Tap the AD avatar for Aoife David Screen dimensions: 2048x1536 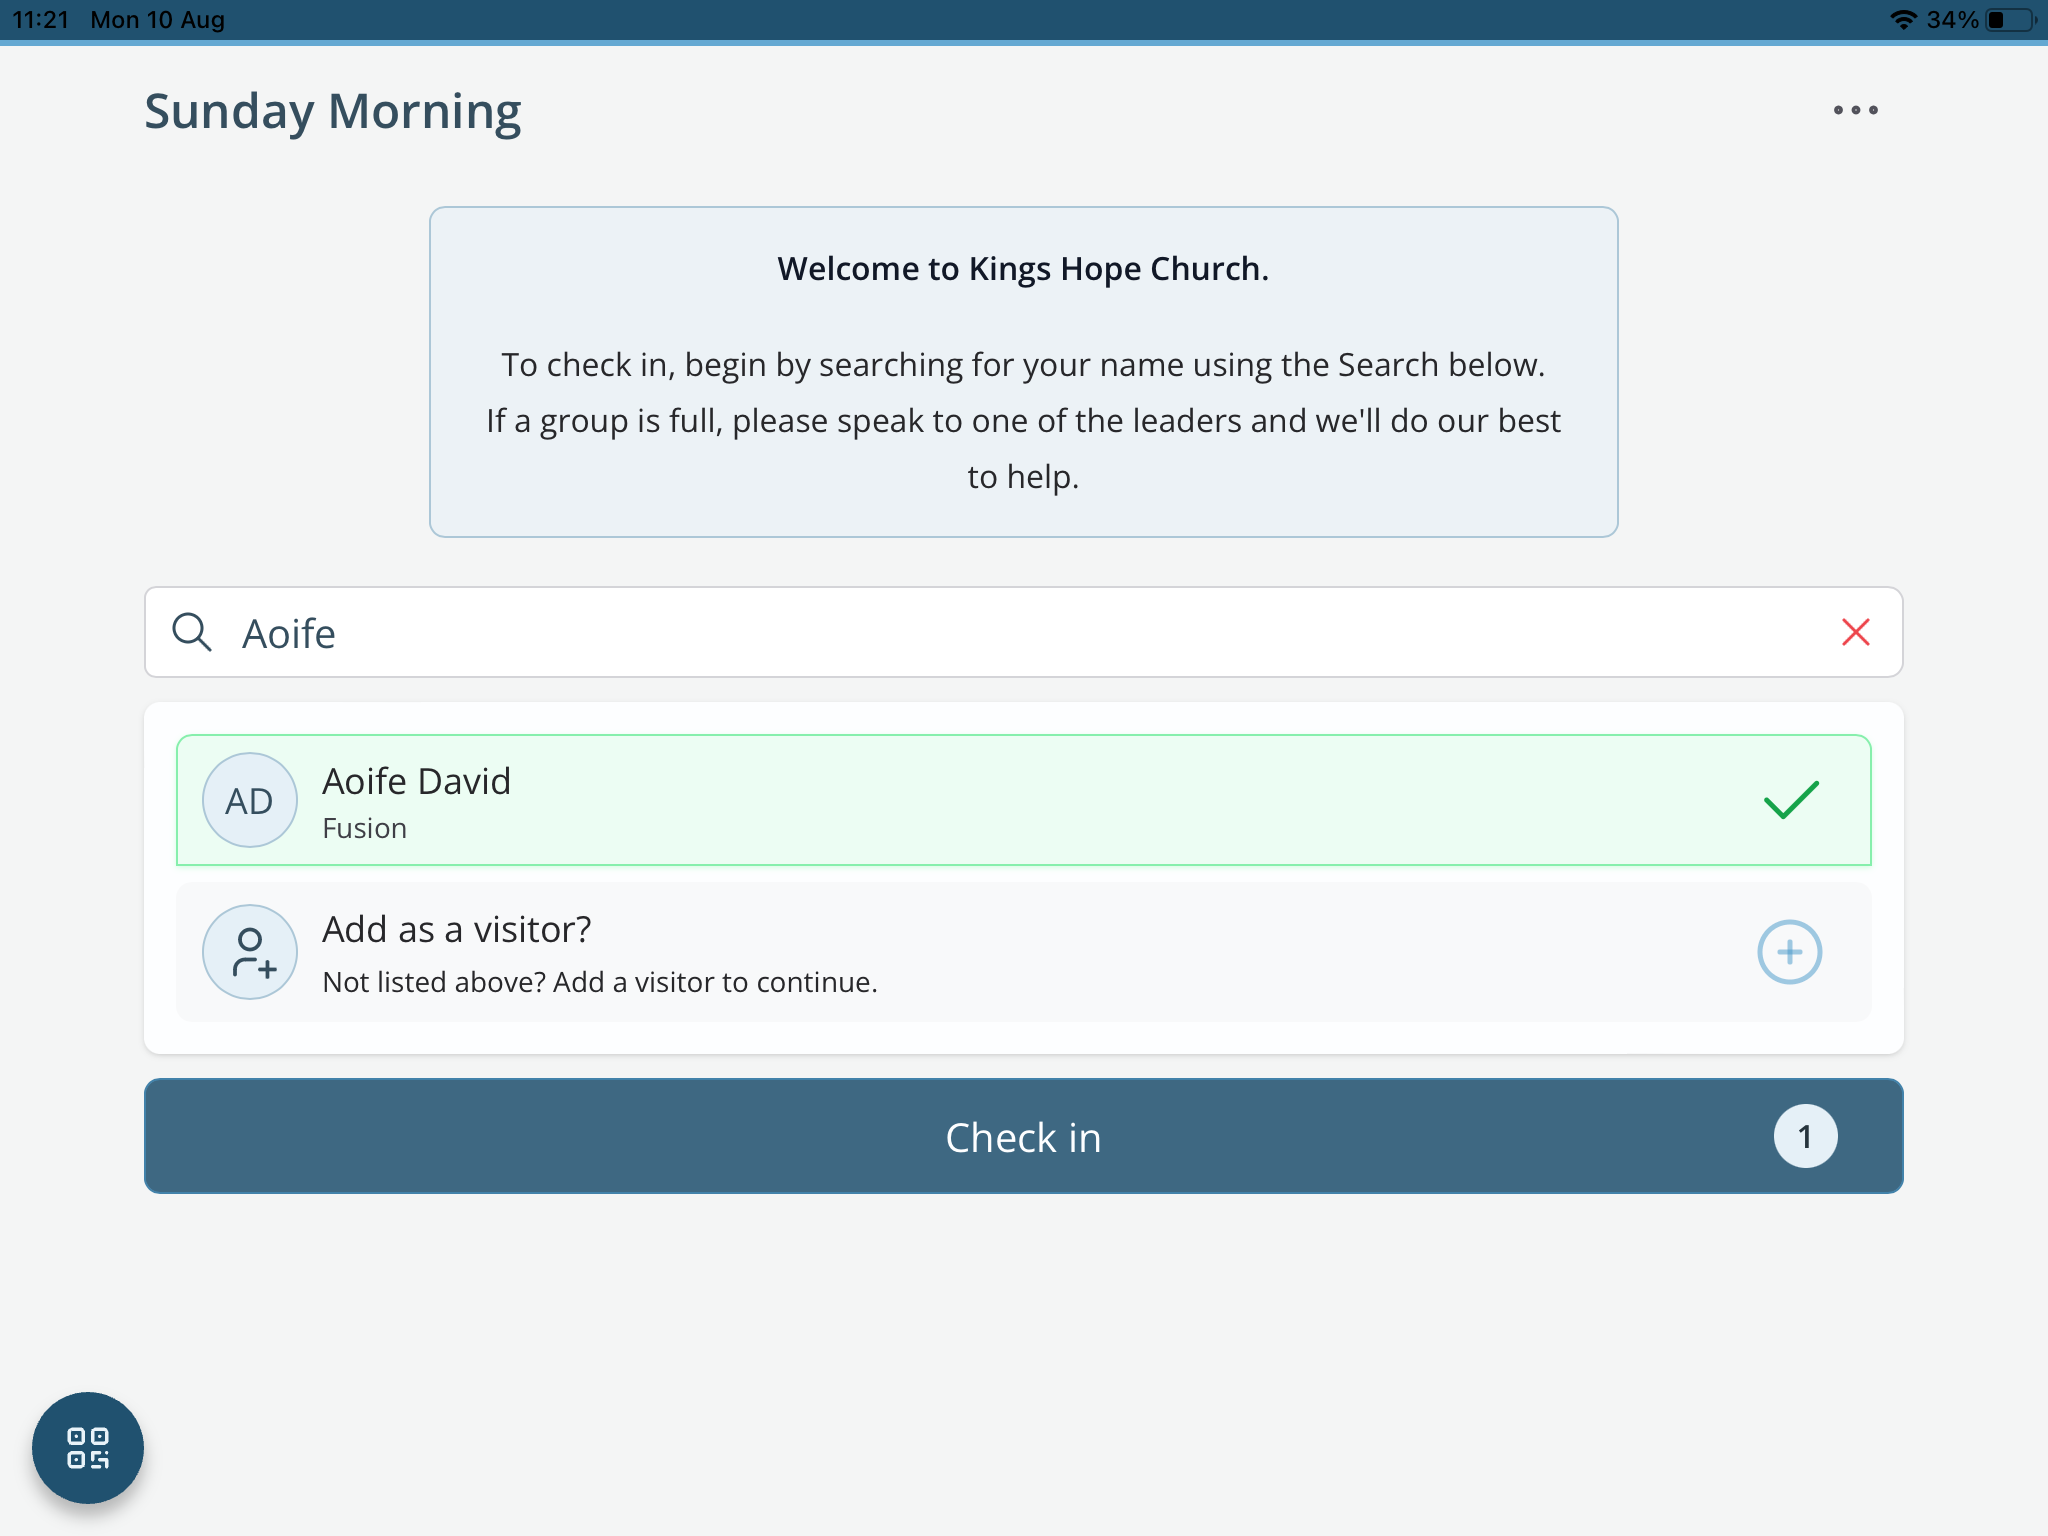250,800
